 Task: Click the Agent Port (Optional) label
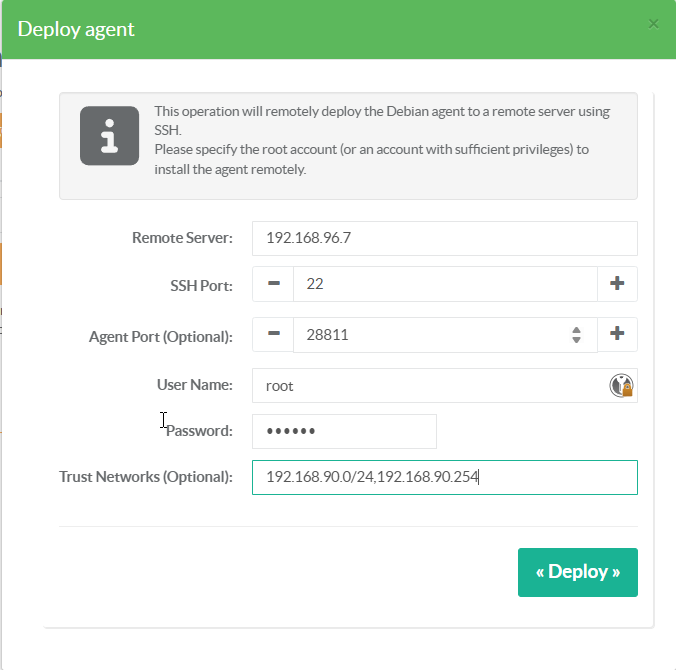pos(160,336)
